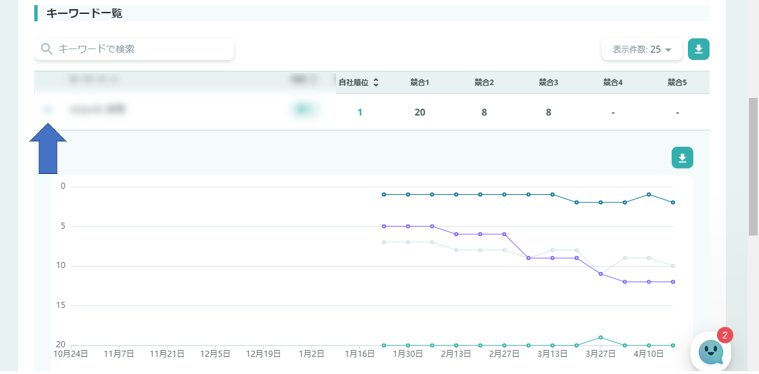Click teal line peak near 3月27日

[601, 337]
